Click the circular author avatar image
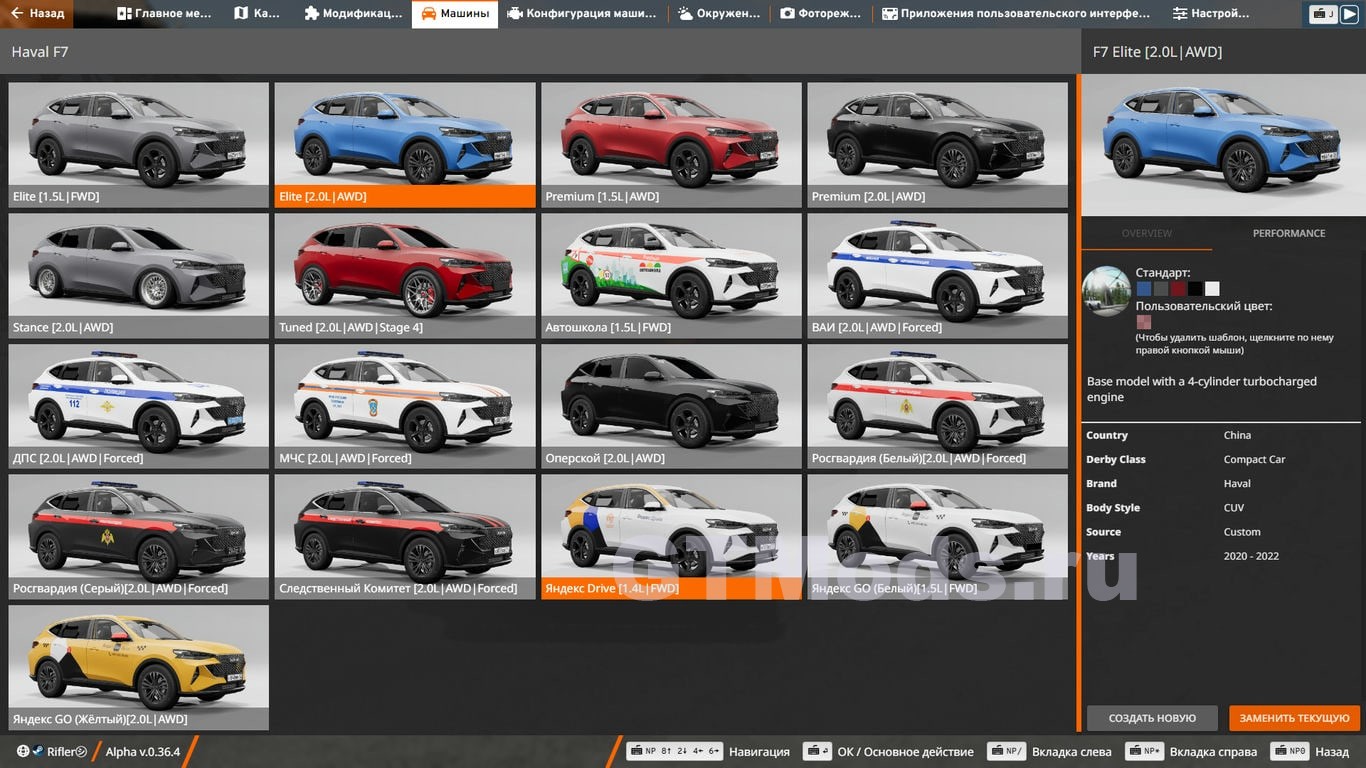 point(1107,291)
